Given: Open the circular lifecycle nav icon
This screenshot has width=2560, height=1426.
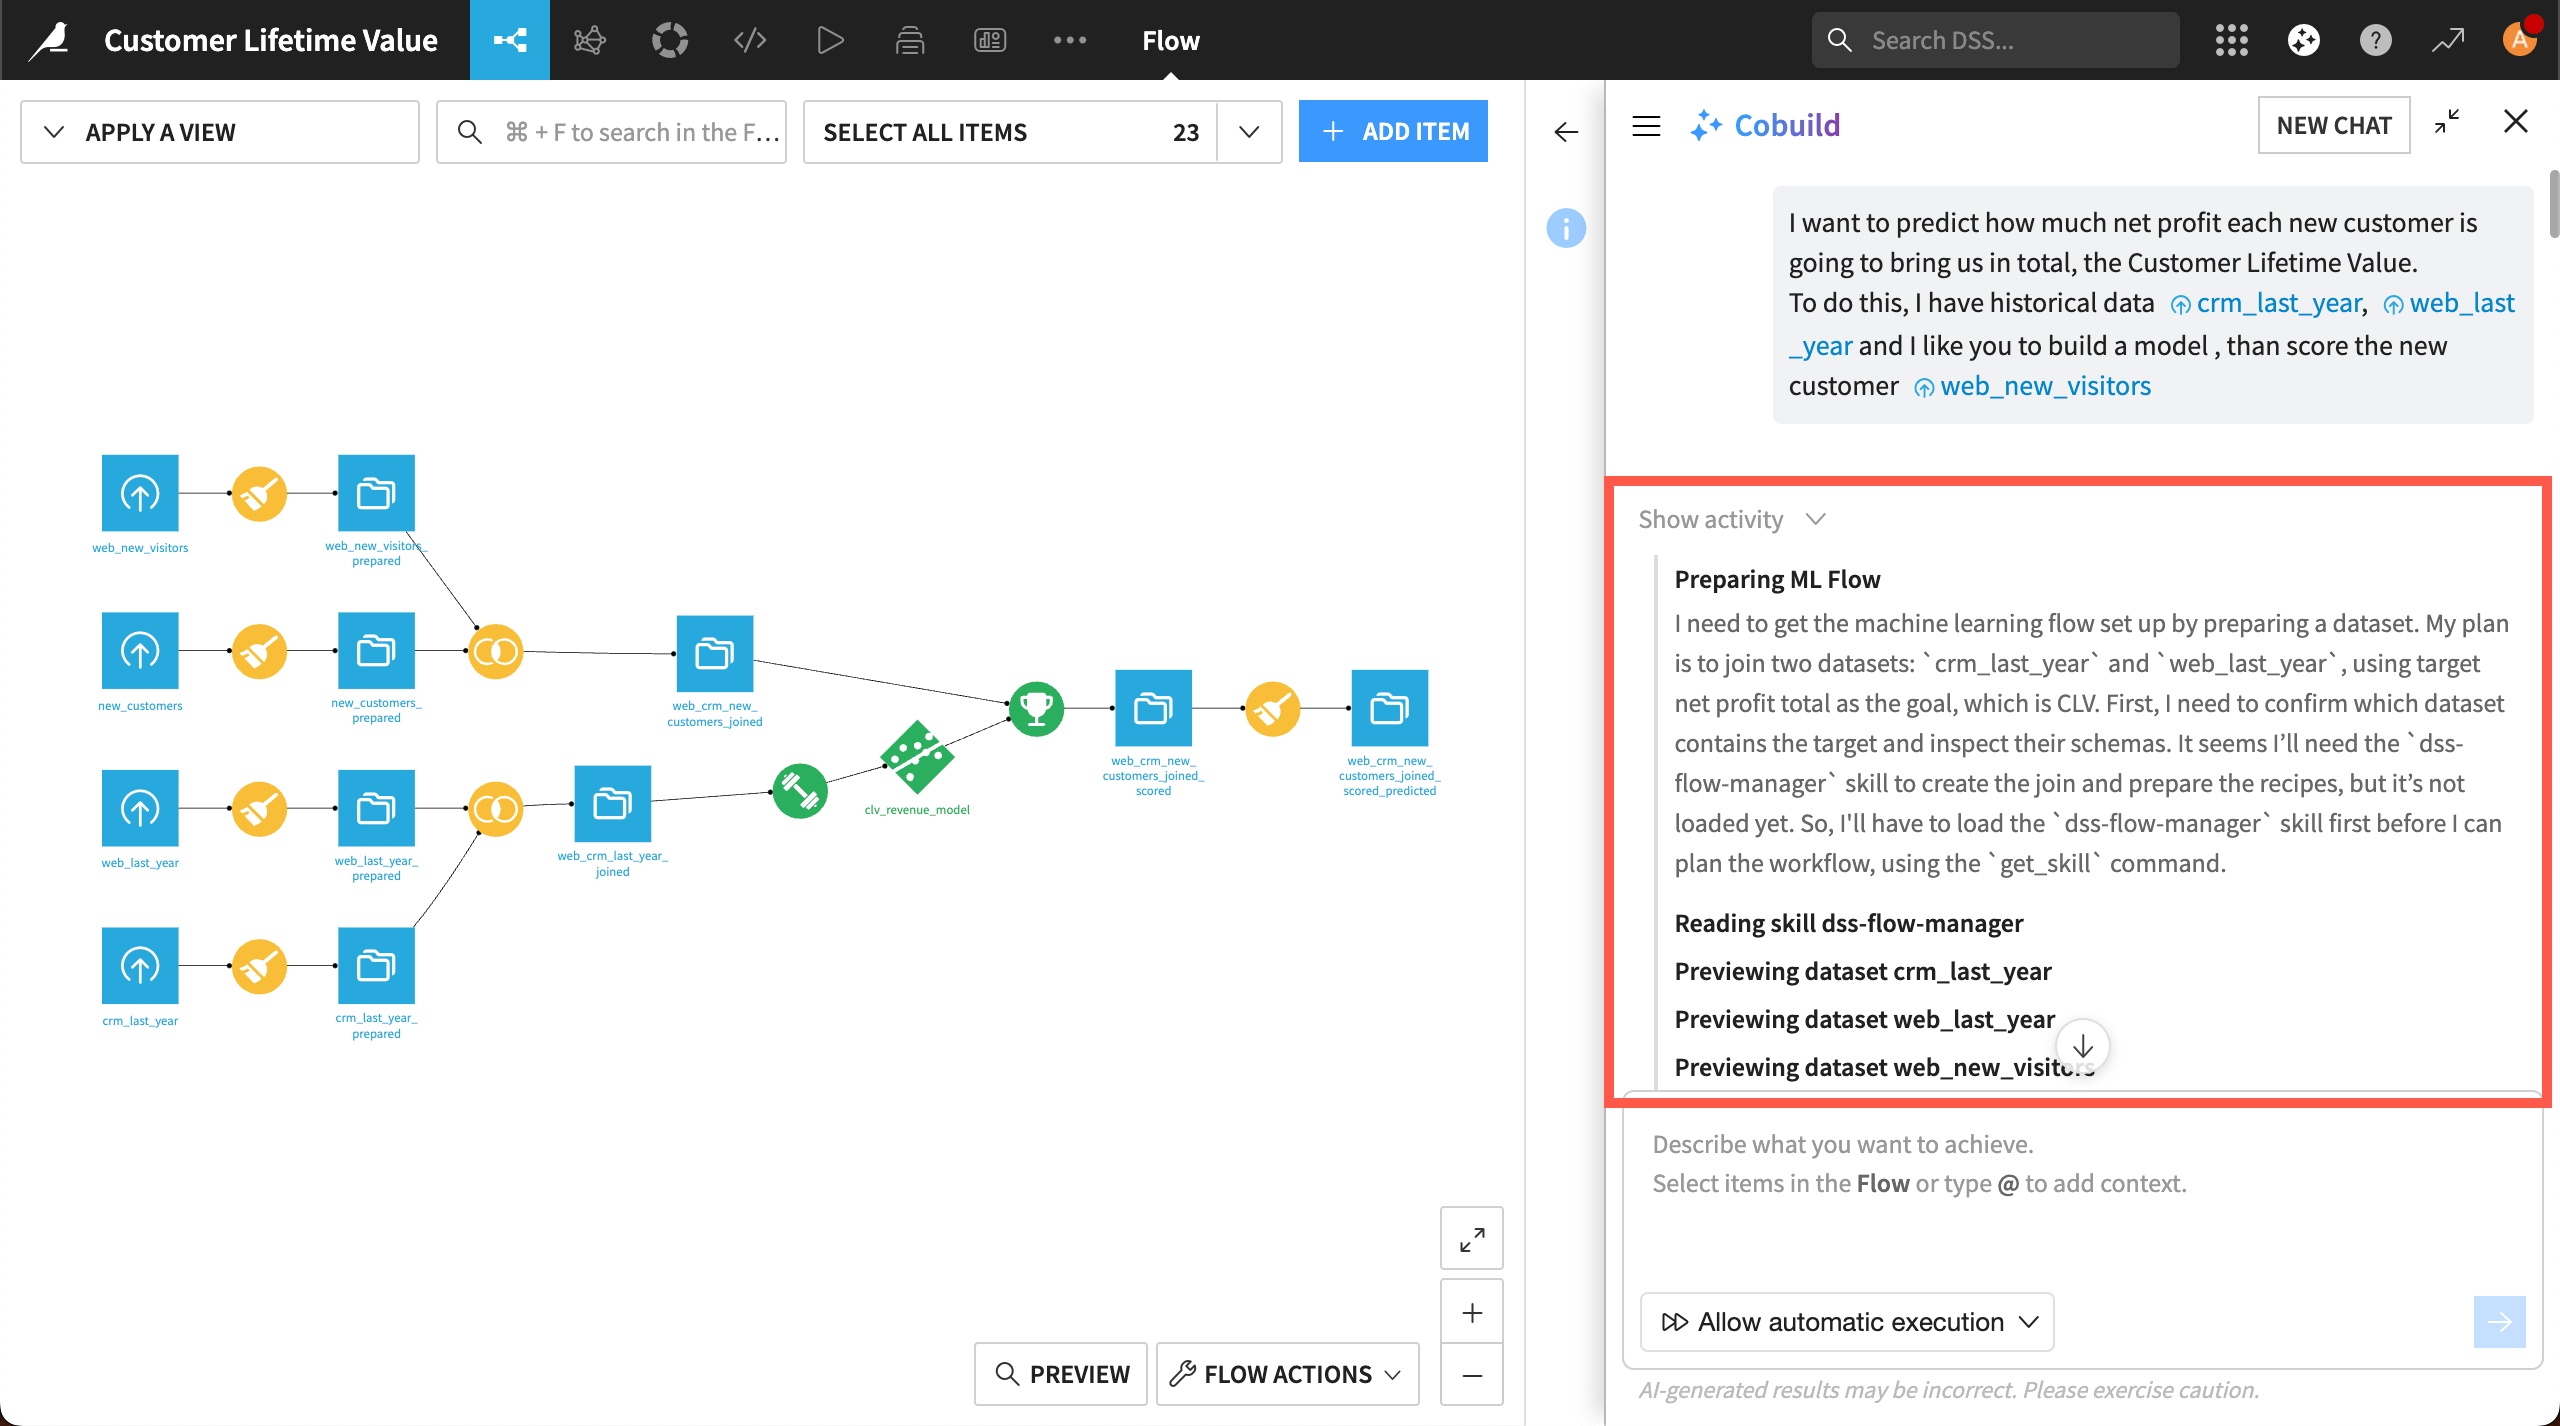Looking at the screenshot, I should tap(670, 40).
